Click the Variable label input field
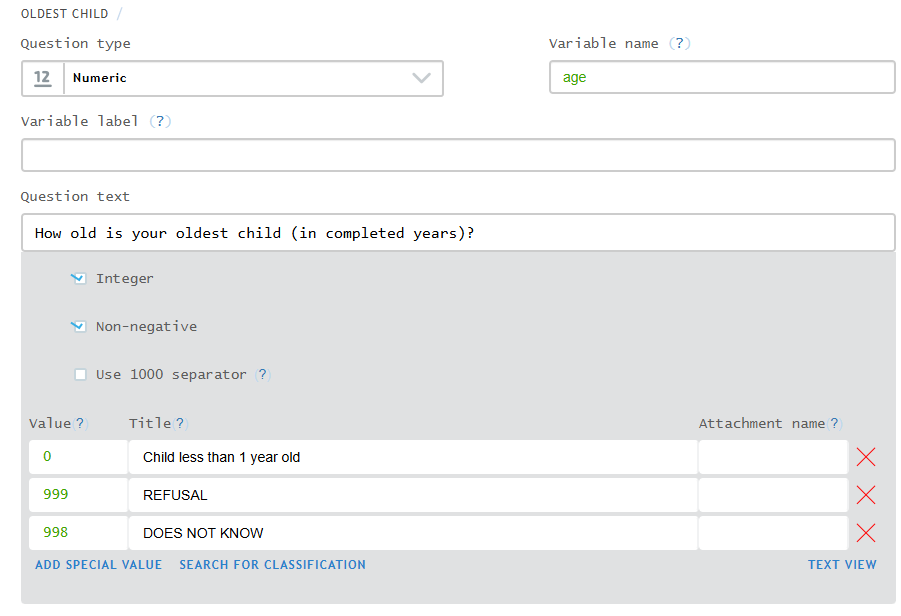Screen dimensions: 901x616 tap(458, 155)
